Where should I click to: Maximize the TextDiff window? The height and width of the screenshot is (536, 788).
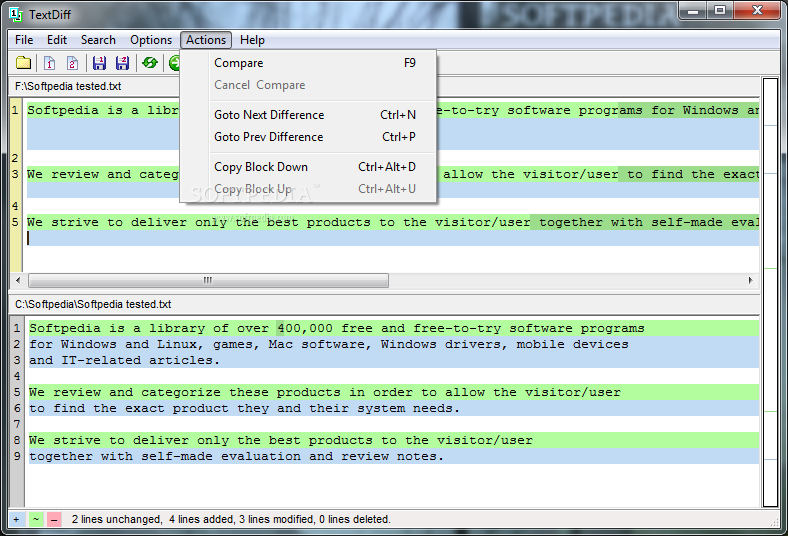tap(720, 11)
